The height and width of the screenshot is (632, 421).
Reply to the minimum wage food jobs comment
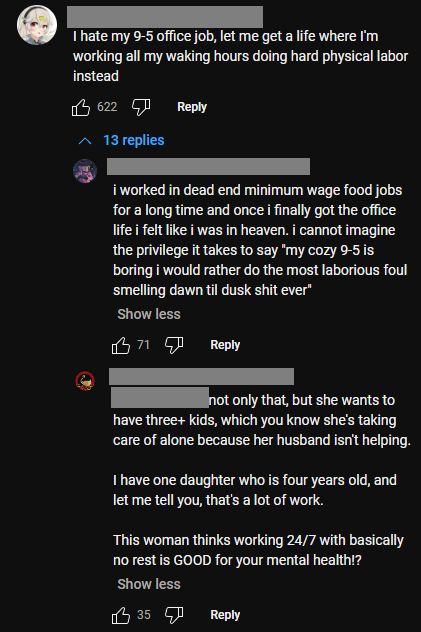[225, 345]
